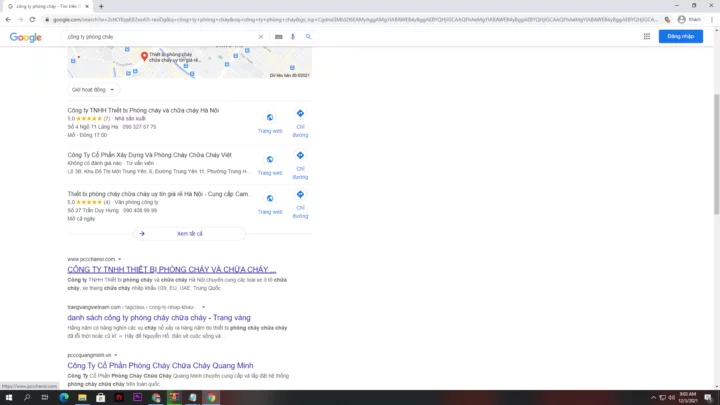Expand options arrow next to trangvangvietnam.com
720x405 pixels.
pos(203,307)
